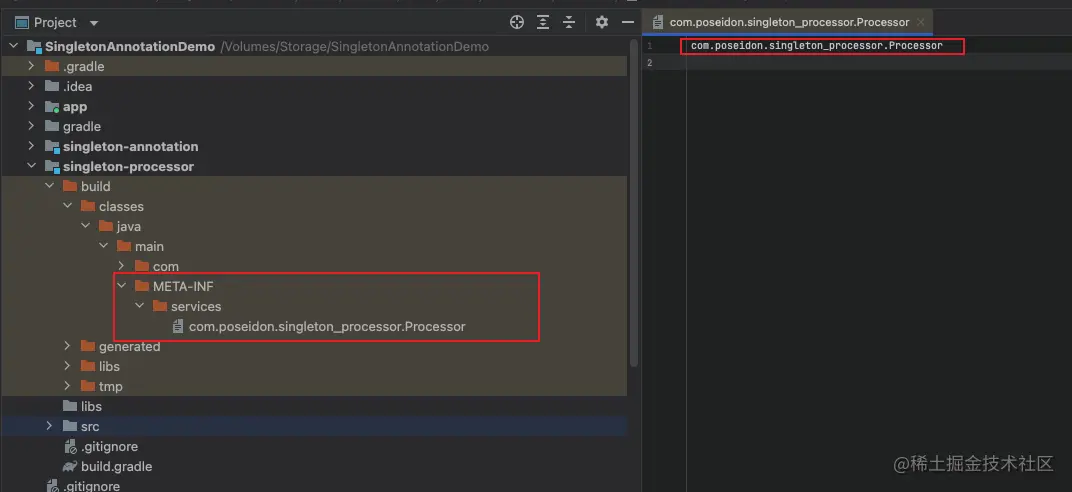Select the services folder icon
This screenshot has width=1072, height=492.
click(159, 306)
